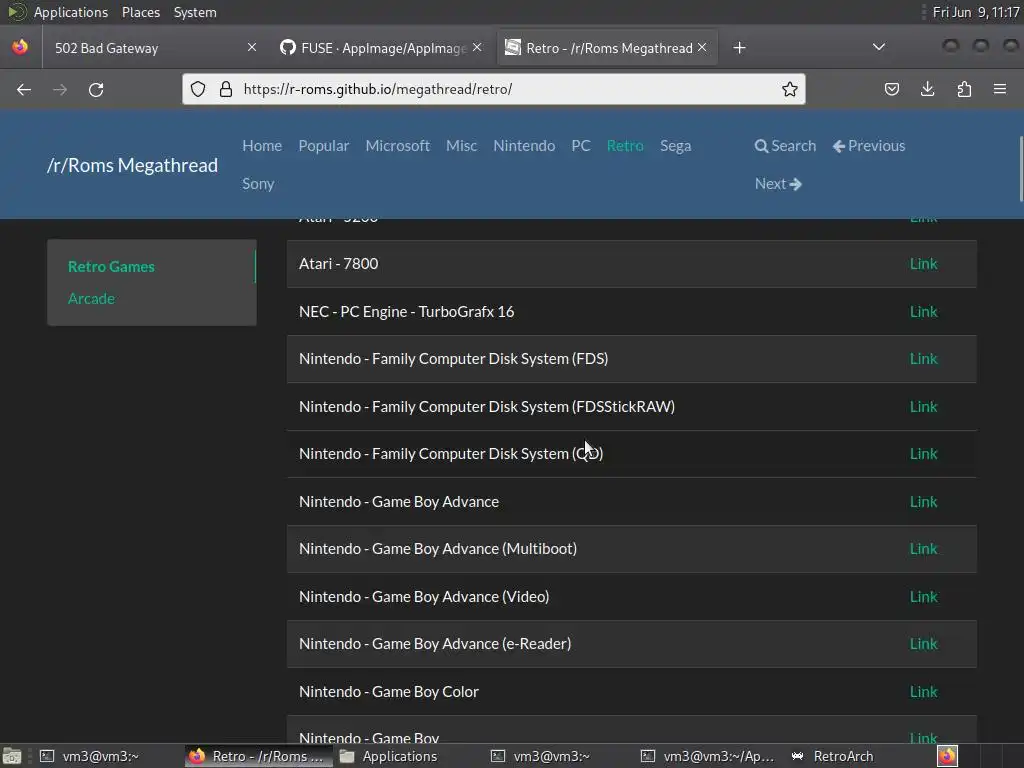Open the Link for Family Computer Disk System (QD)
The image size is (1024, 768).
coord(923,453)
